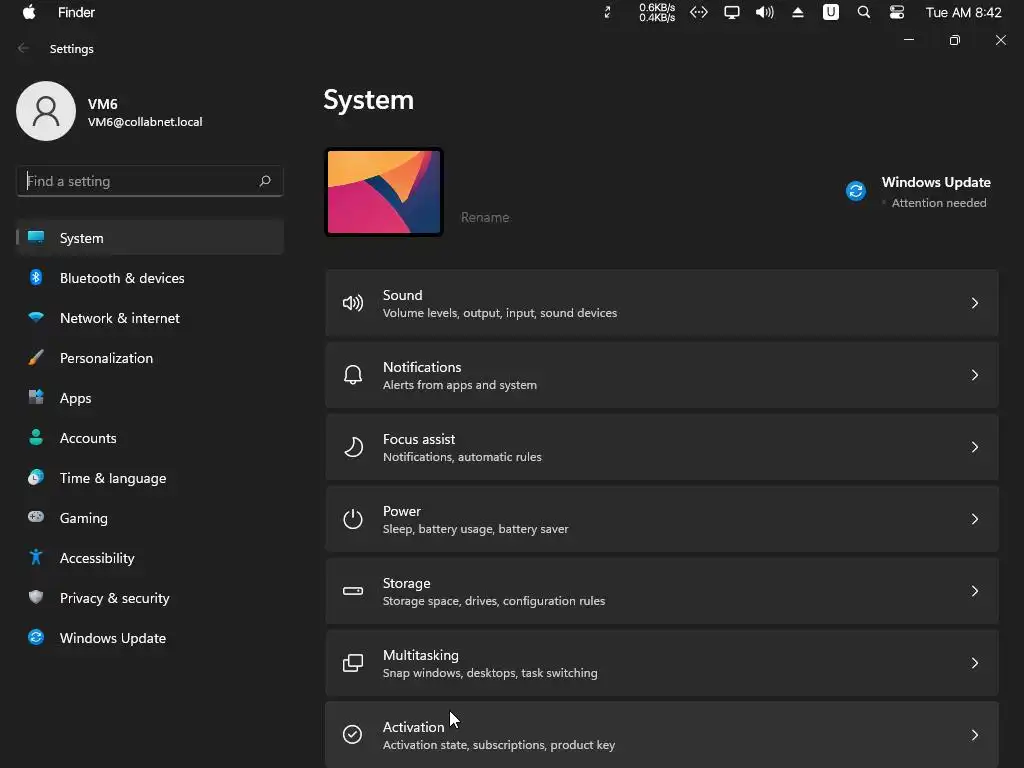Expand Activation with its chevron
1024x768 pixels.
974,735
